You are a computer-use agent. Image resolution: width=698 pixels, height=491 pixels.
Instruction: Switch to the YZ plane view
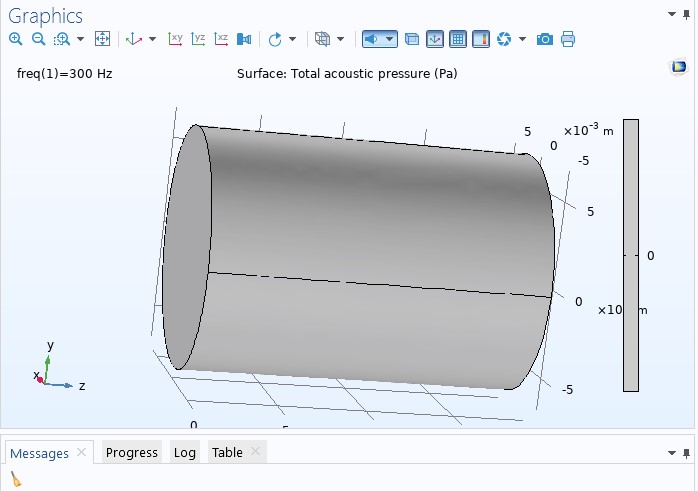click(198, 39)
